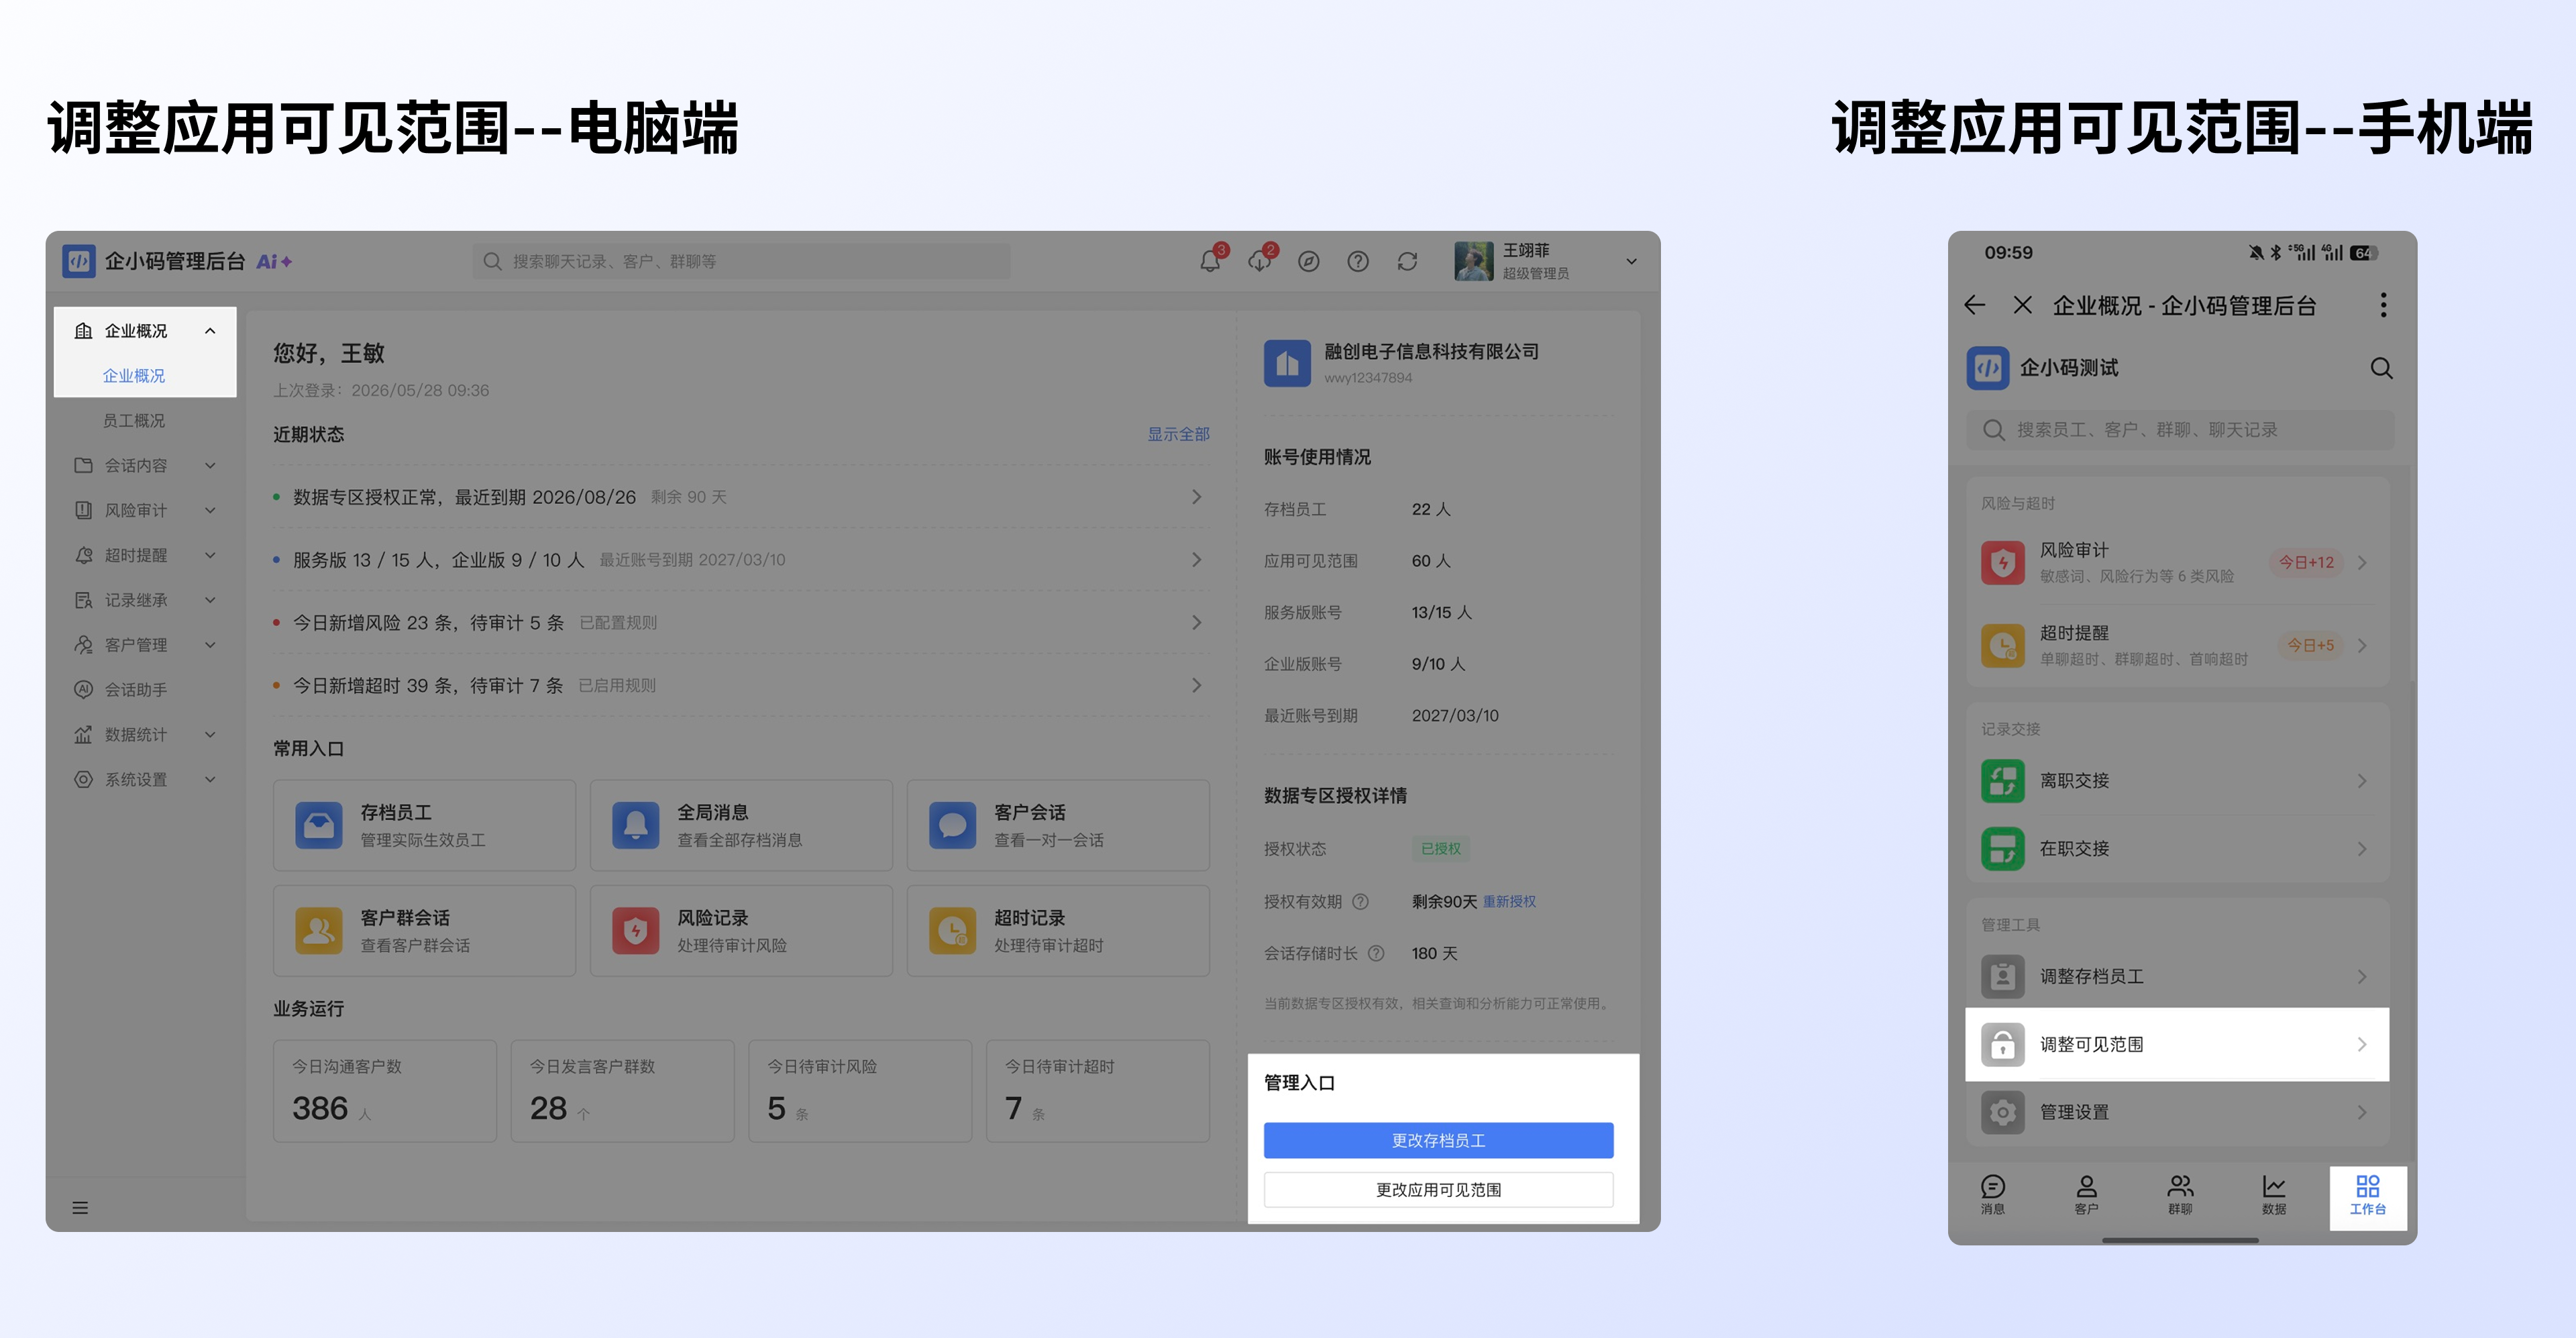Click the compass icon in the header
The image size is (2576, 1338).
[1308, 262]
